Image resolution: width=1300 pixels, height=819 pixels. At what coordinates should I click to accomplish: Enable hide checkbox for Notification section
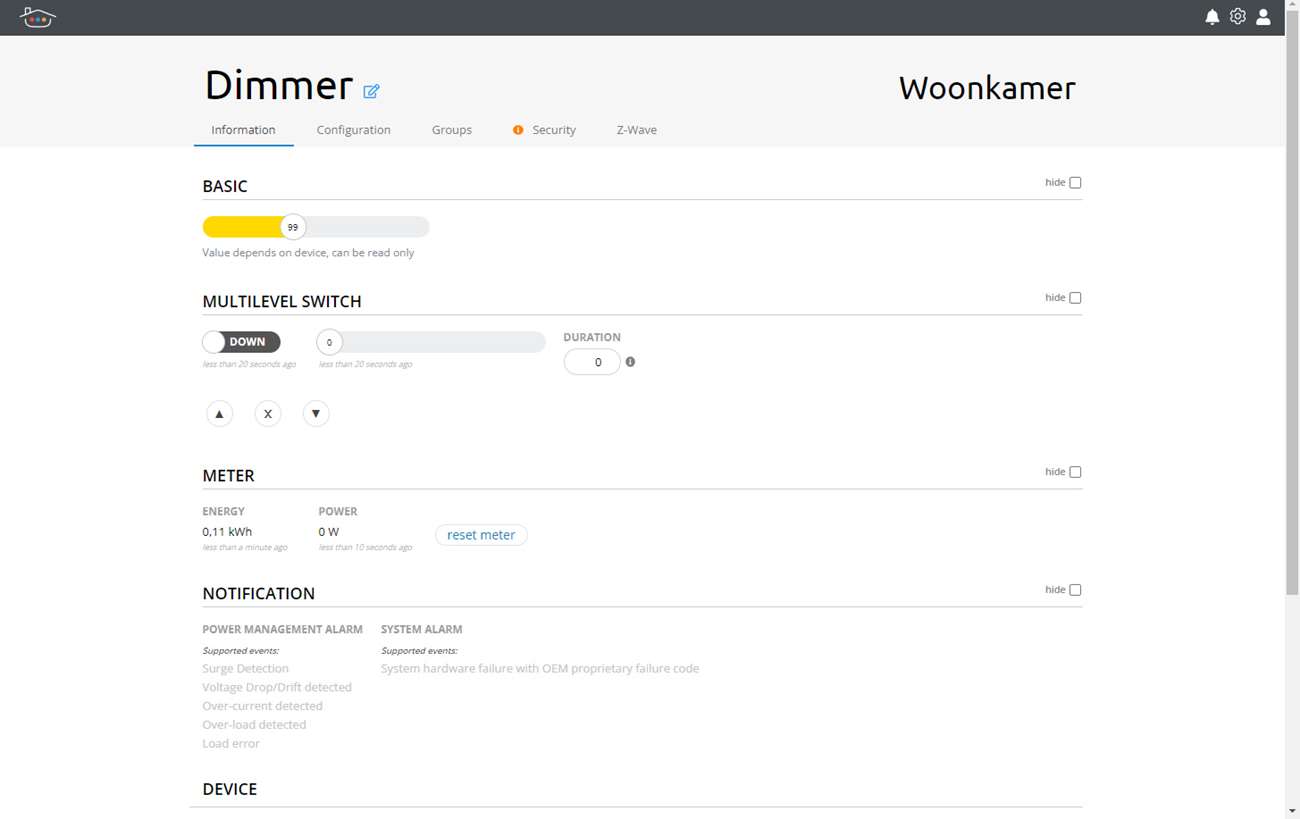[x=1075, y=590]
